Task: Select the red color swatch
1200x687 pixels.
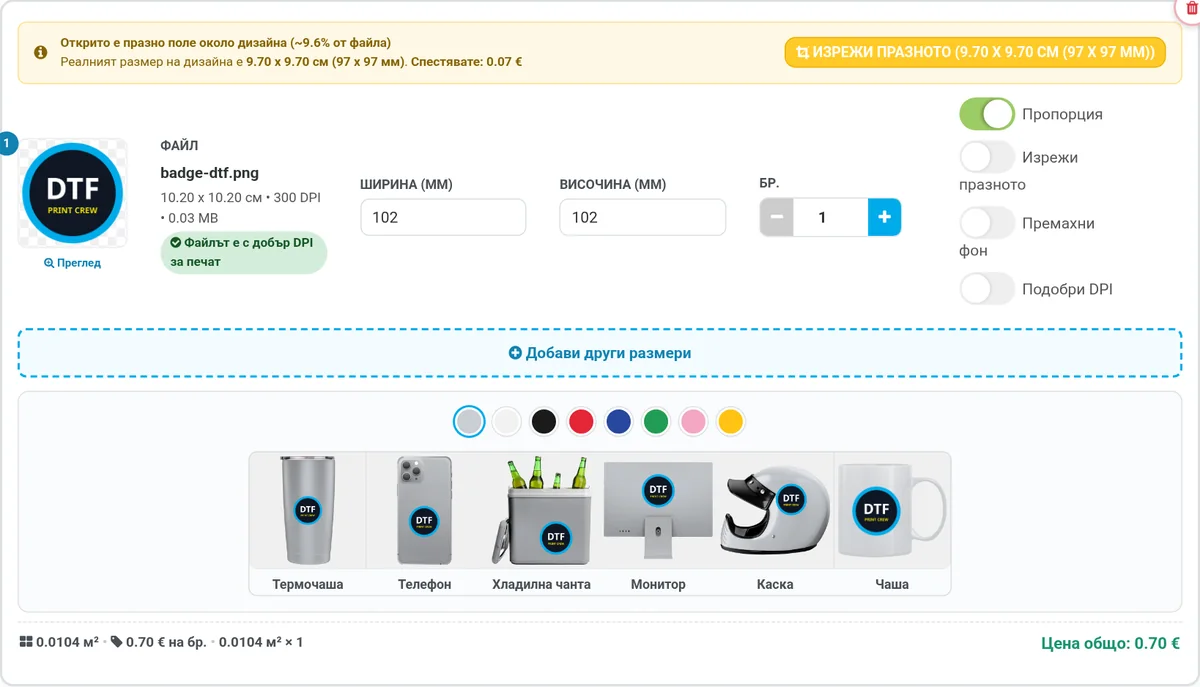Action: pos(582,422)
